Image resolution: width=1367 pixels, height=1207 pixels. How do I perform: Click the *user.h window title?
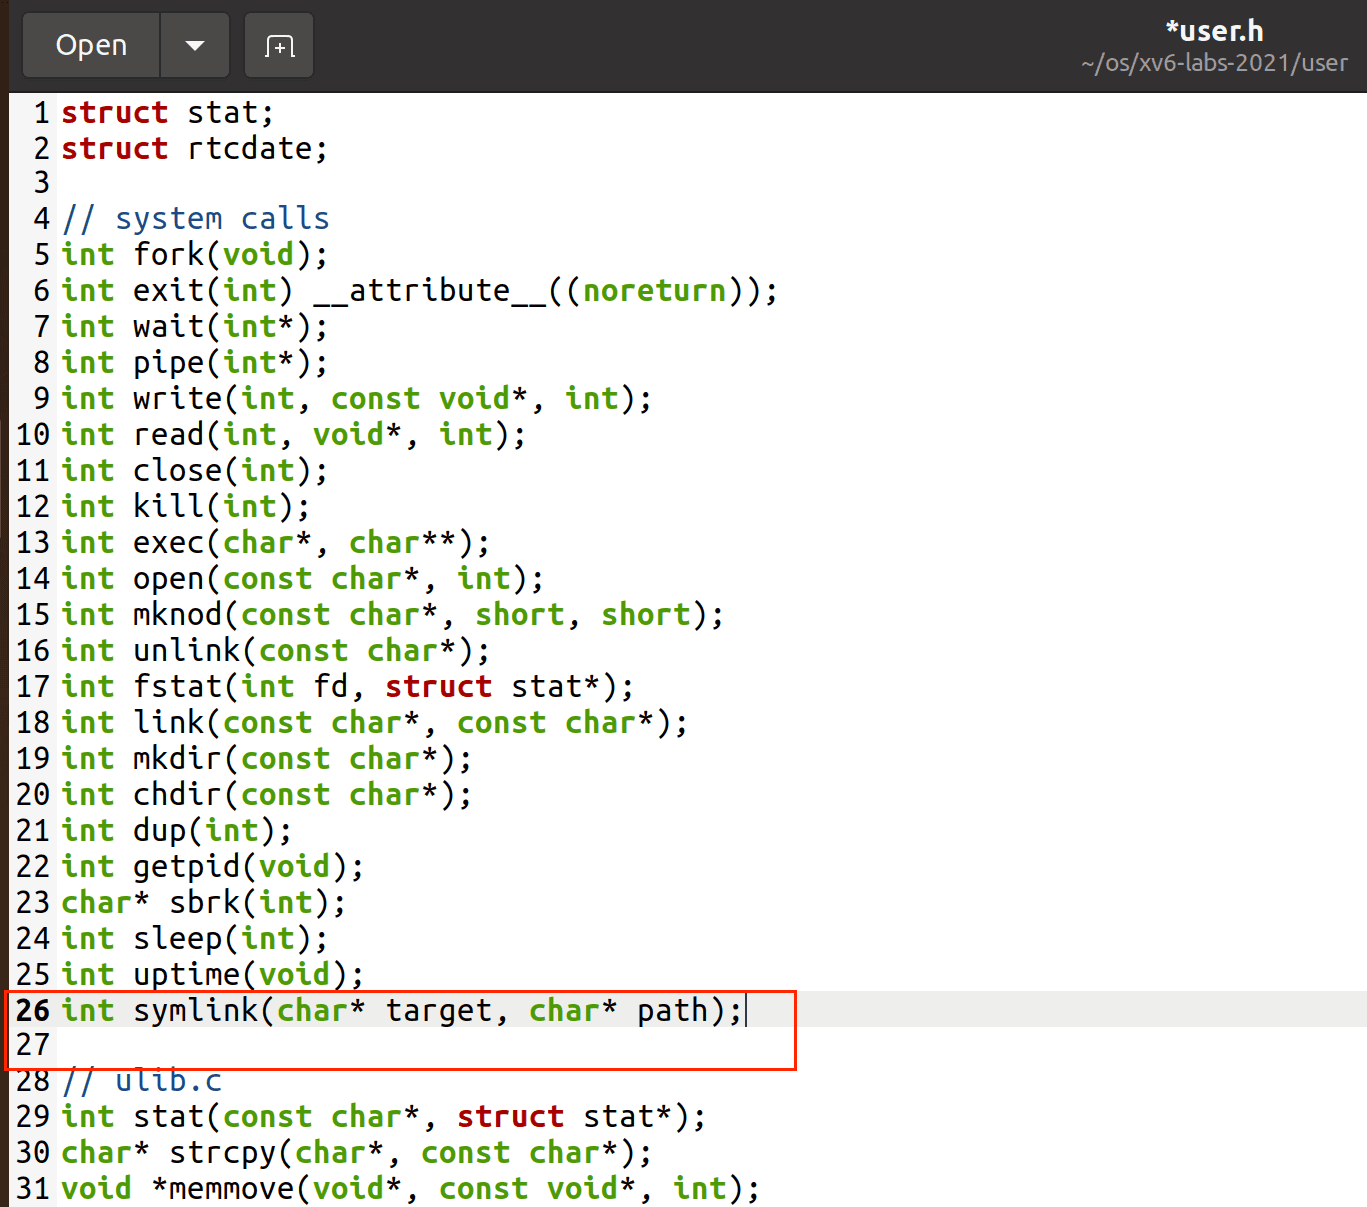pyautogui.click(x=1214, y=31)
